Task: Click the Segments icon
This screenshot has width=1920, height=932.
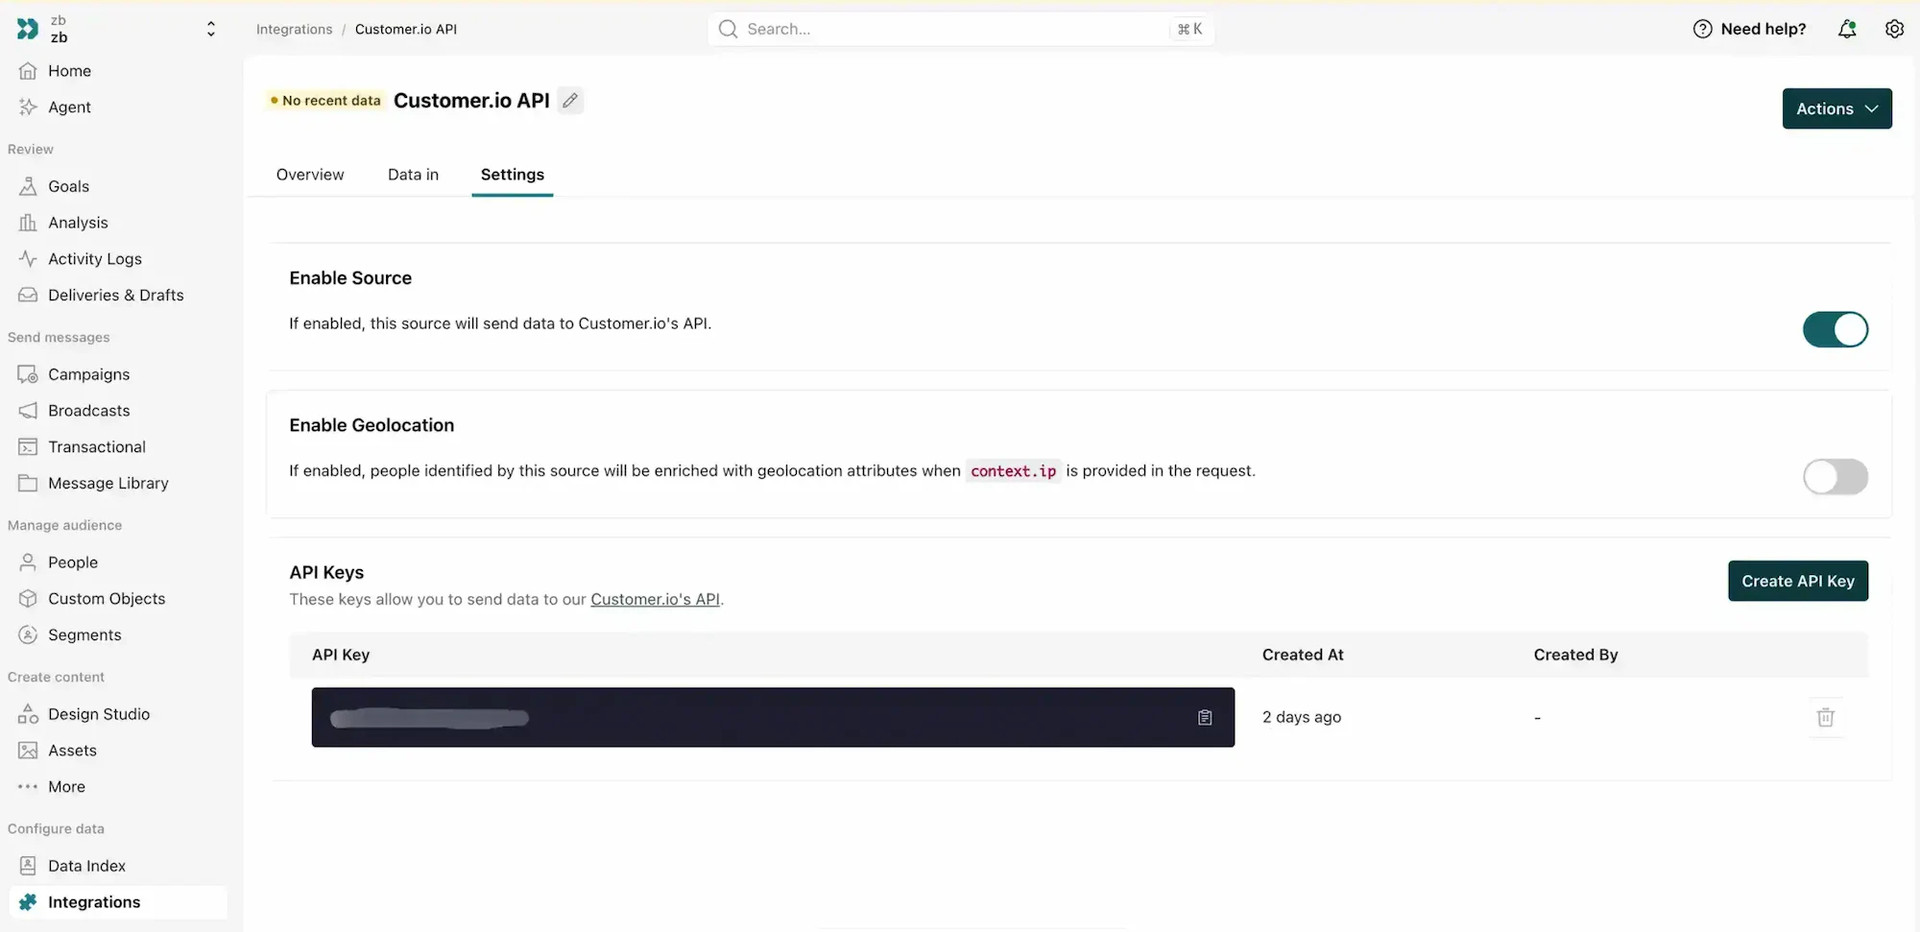Action: pos(28,635)
